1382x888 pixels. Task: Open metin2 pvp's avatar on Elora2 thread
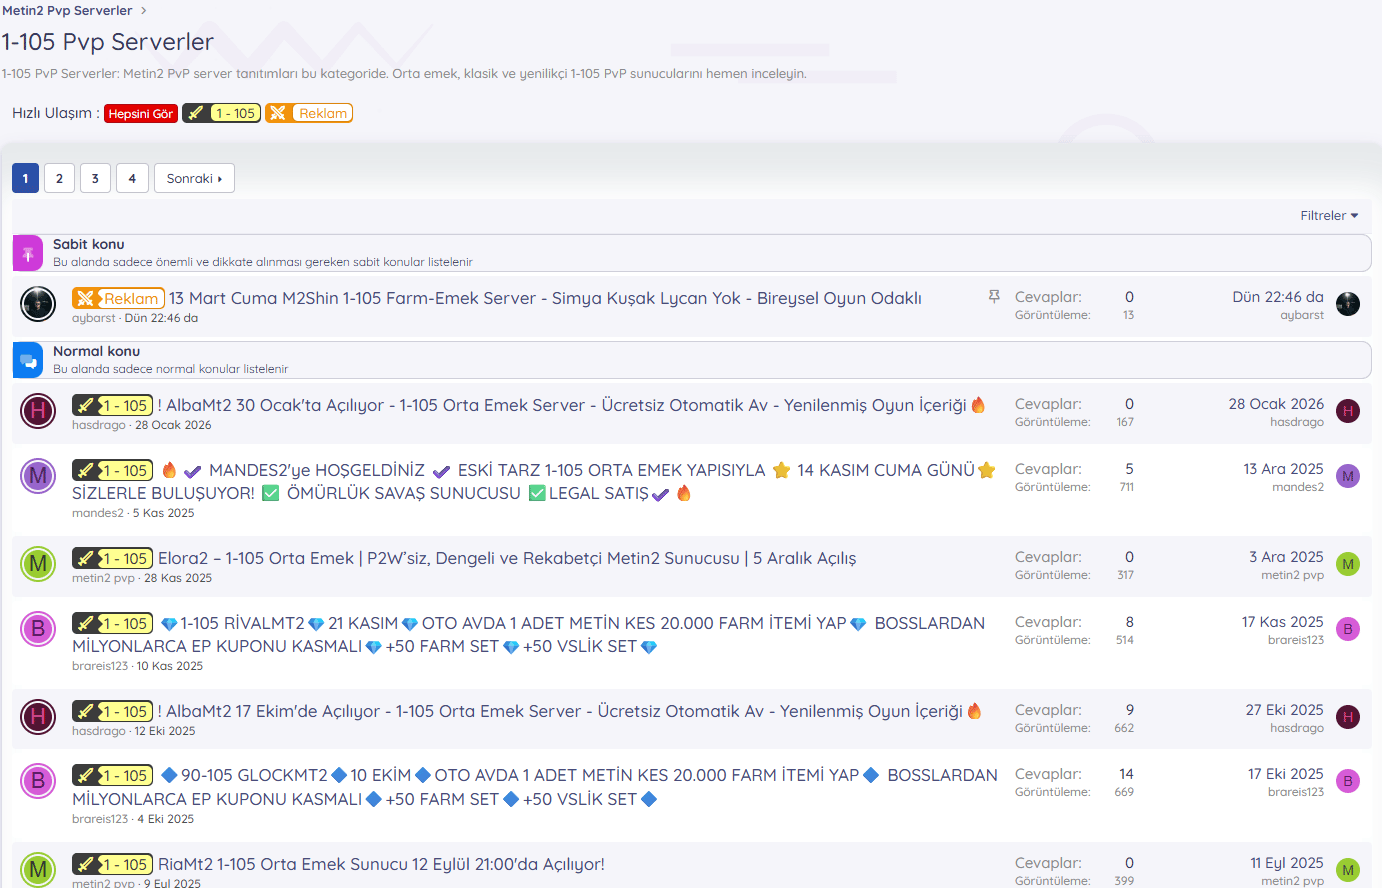38,563
